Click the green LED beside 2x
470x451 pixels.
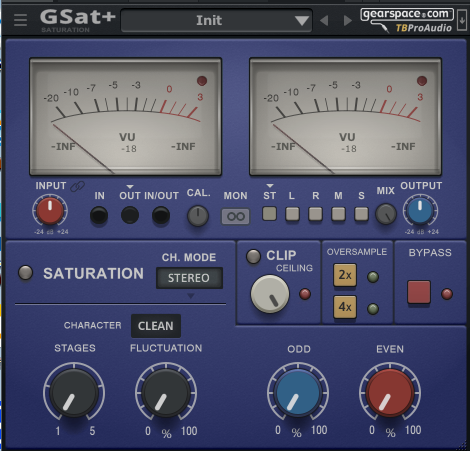pyautogui.click(x=373, y=277)
